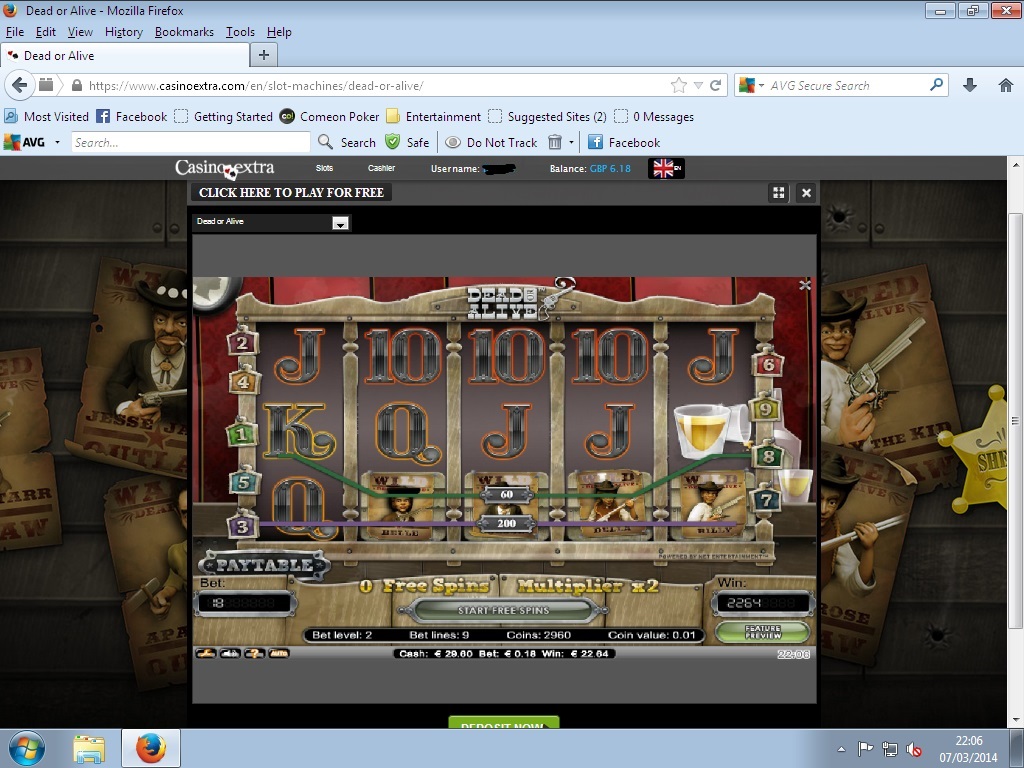Select bet line 8 marker
Viewport: 1024px width, 768px height.
tap(768, 456)
